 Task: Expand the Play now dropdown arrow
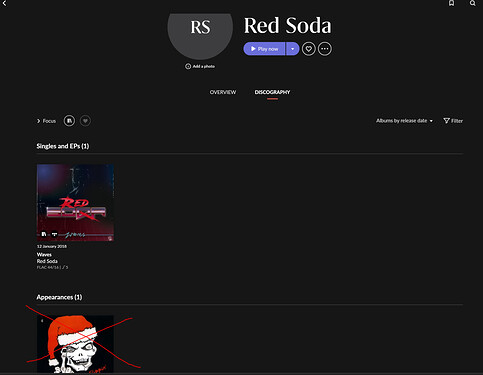tap(292, 49)
